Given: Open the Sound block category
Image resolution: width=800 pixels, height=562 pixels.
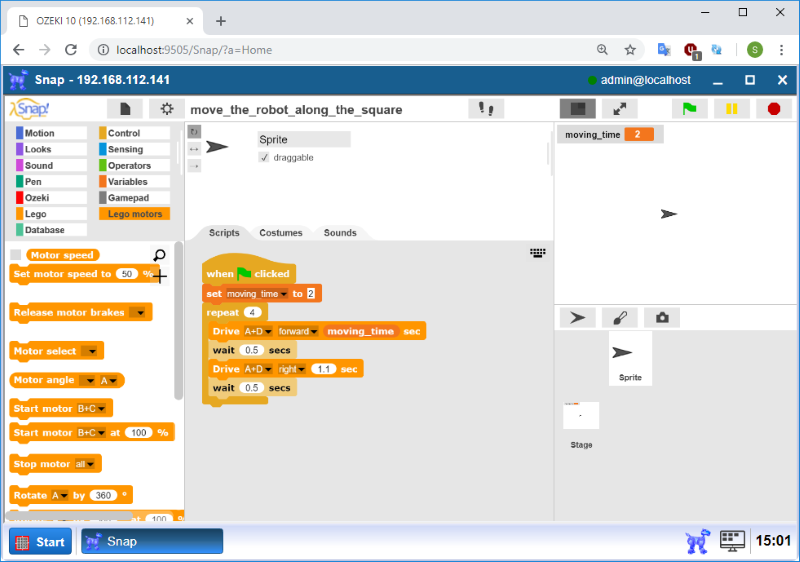Looking at the screenshot, I should click(x=51, y=165).
